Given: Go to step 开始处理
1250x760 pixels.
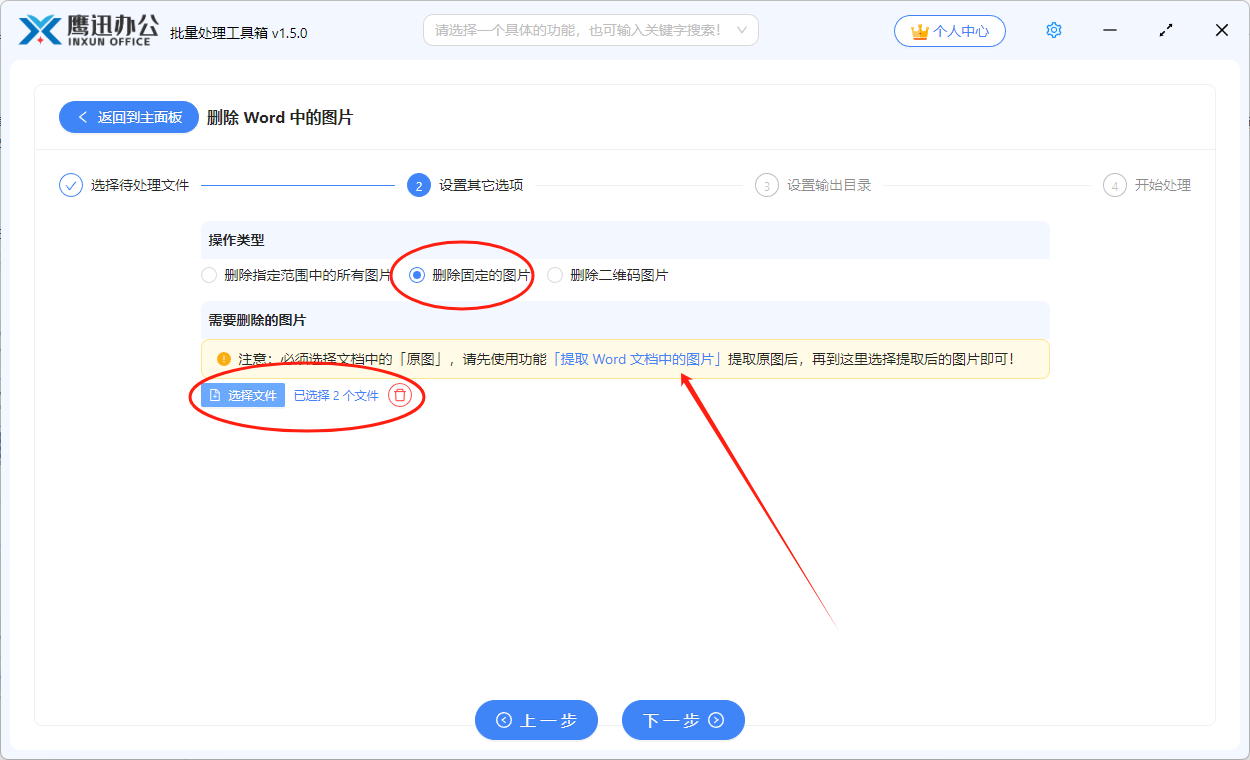Looking at the screenshot, I should click(x=1163, y=185).
